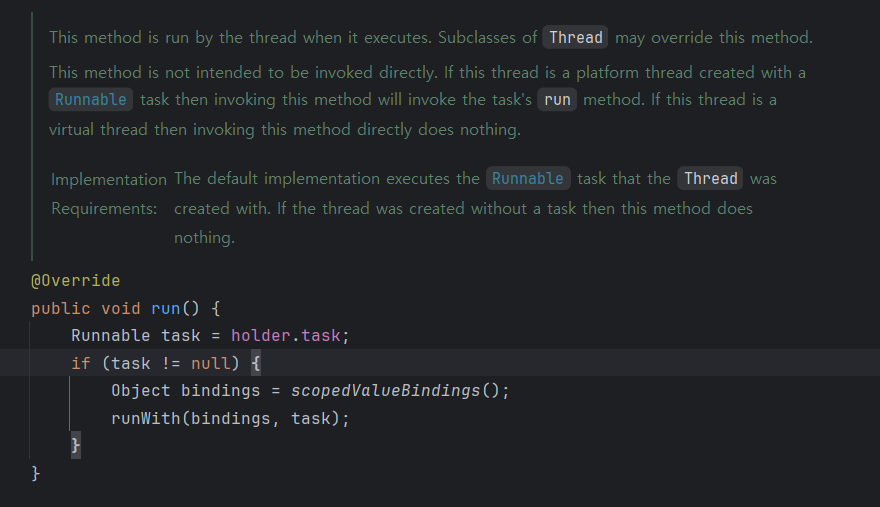Click the text 'virtual thread then invoking'
This screenshot has width=880, height=507.
pos(152,130)
